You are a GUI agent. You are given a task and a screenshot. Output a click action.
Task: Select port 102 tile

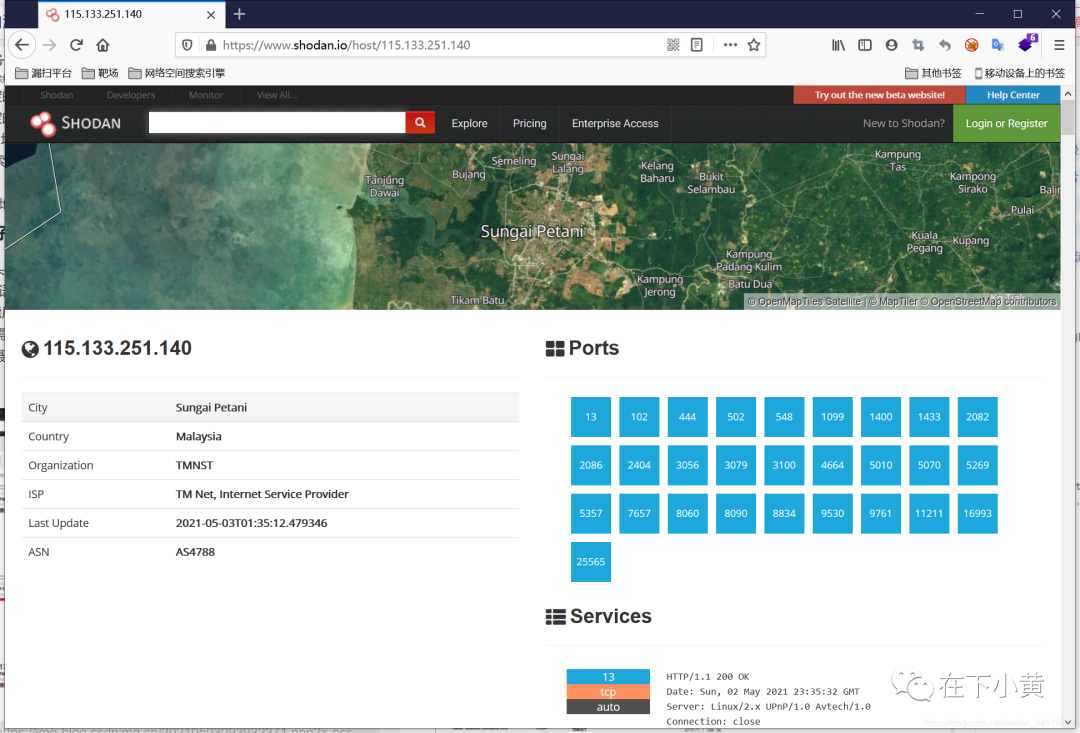coord(639,417)
